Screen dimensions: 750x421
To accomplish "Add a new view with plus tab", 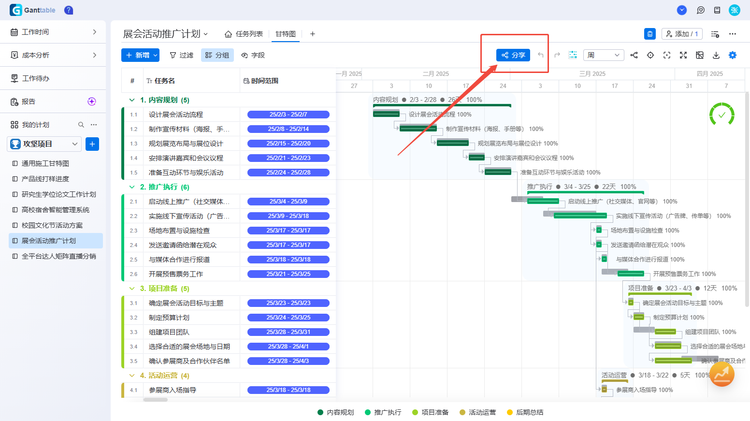I will (x=312, y=34).
